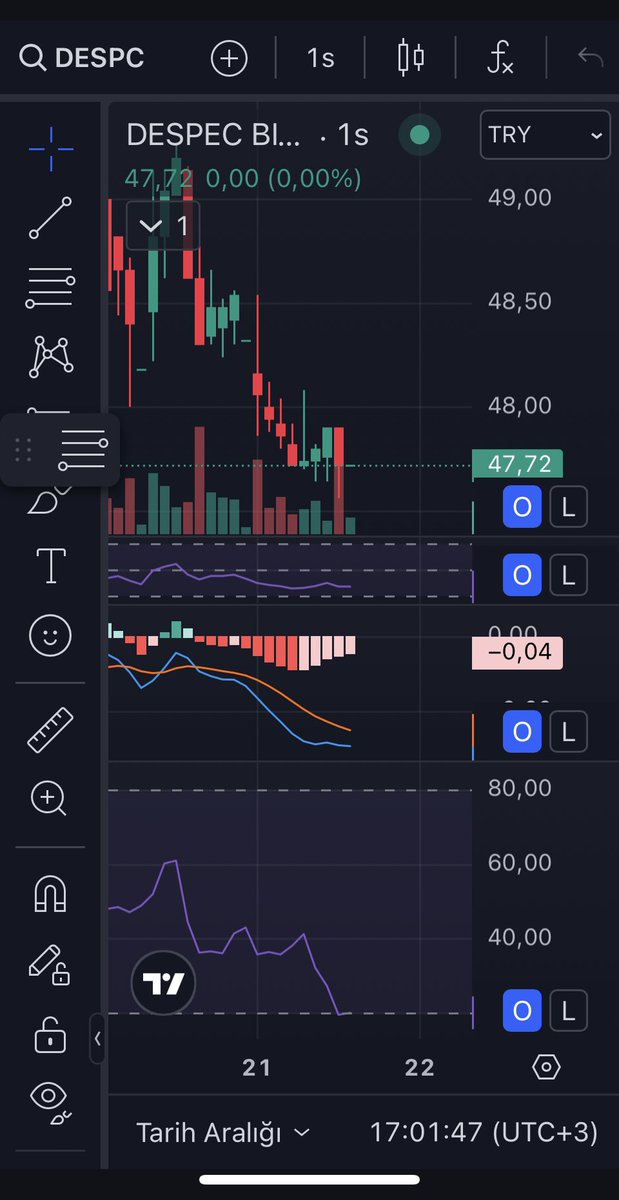The width and height of the screenshot is (619, 1200).
Task: Tap the floating horizontal lines tool button
Action: click(82, 450)
